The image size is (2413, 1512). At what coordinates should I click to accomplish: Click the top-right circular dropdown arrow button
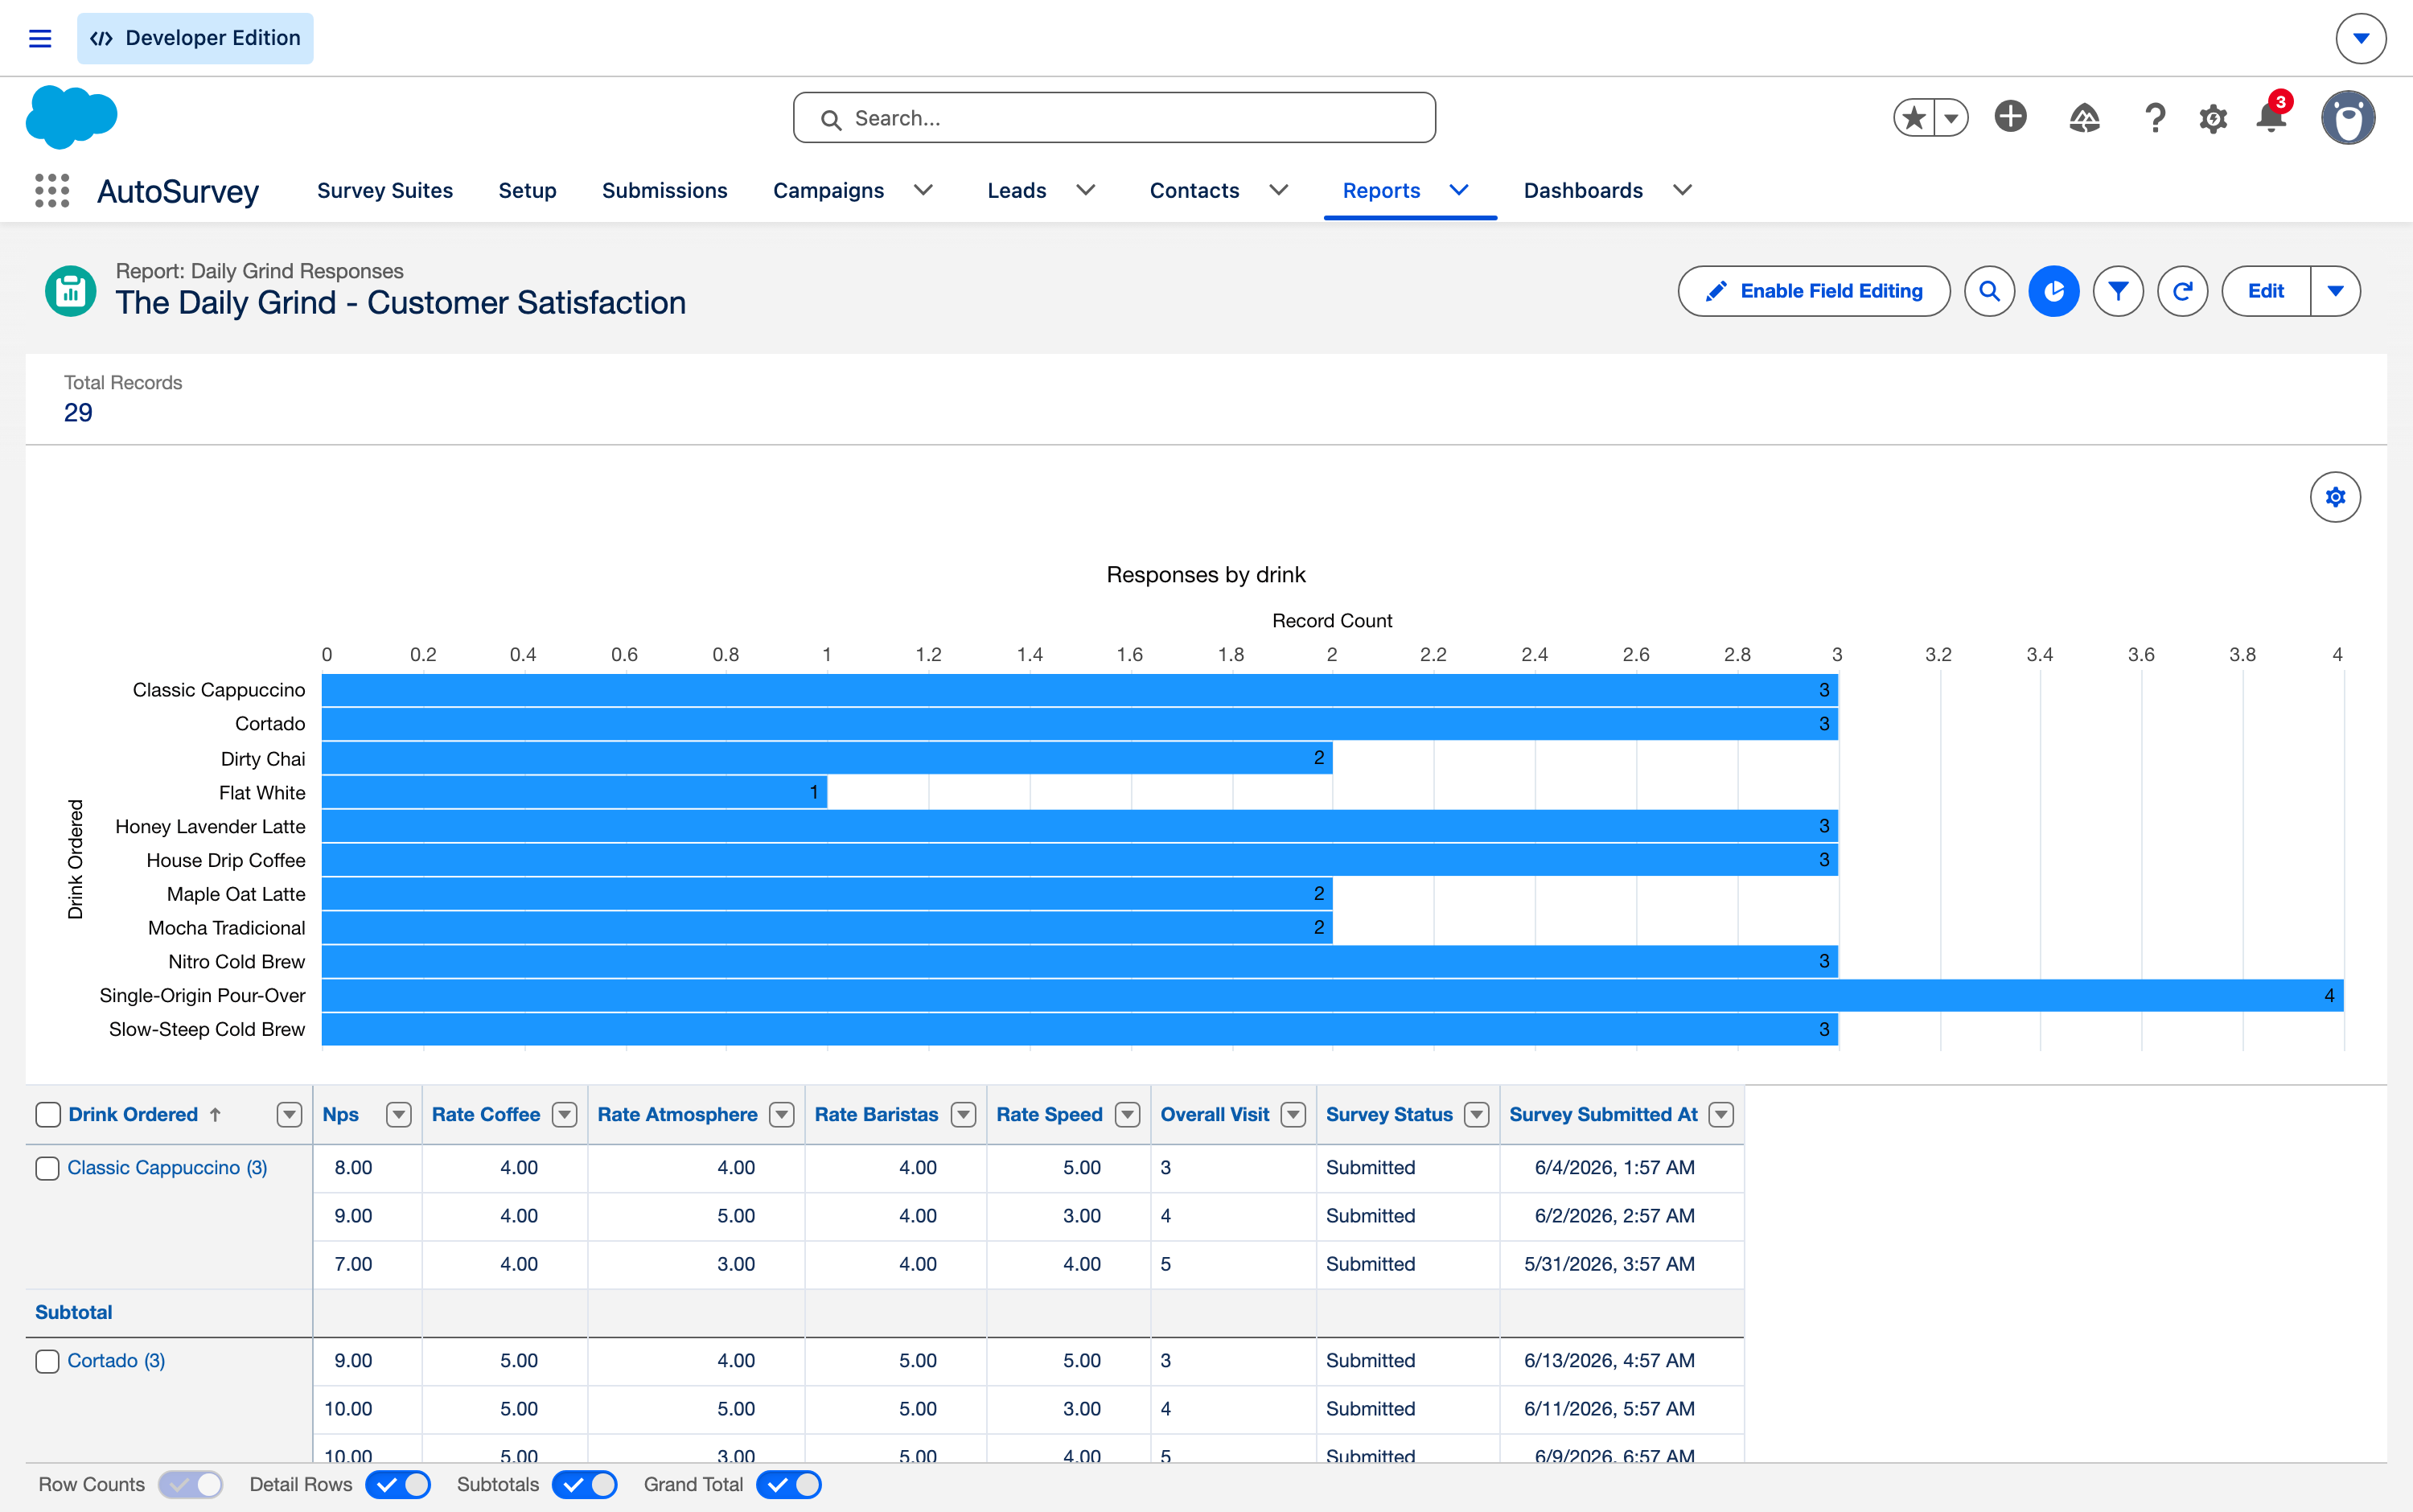point(2360,38)
